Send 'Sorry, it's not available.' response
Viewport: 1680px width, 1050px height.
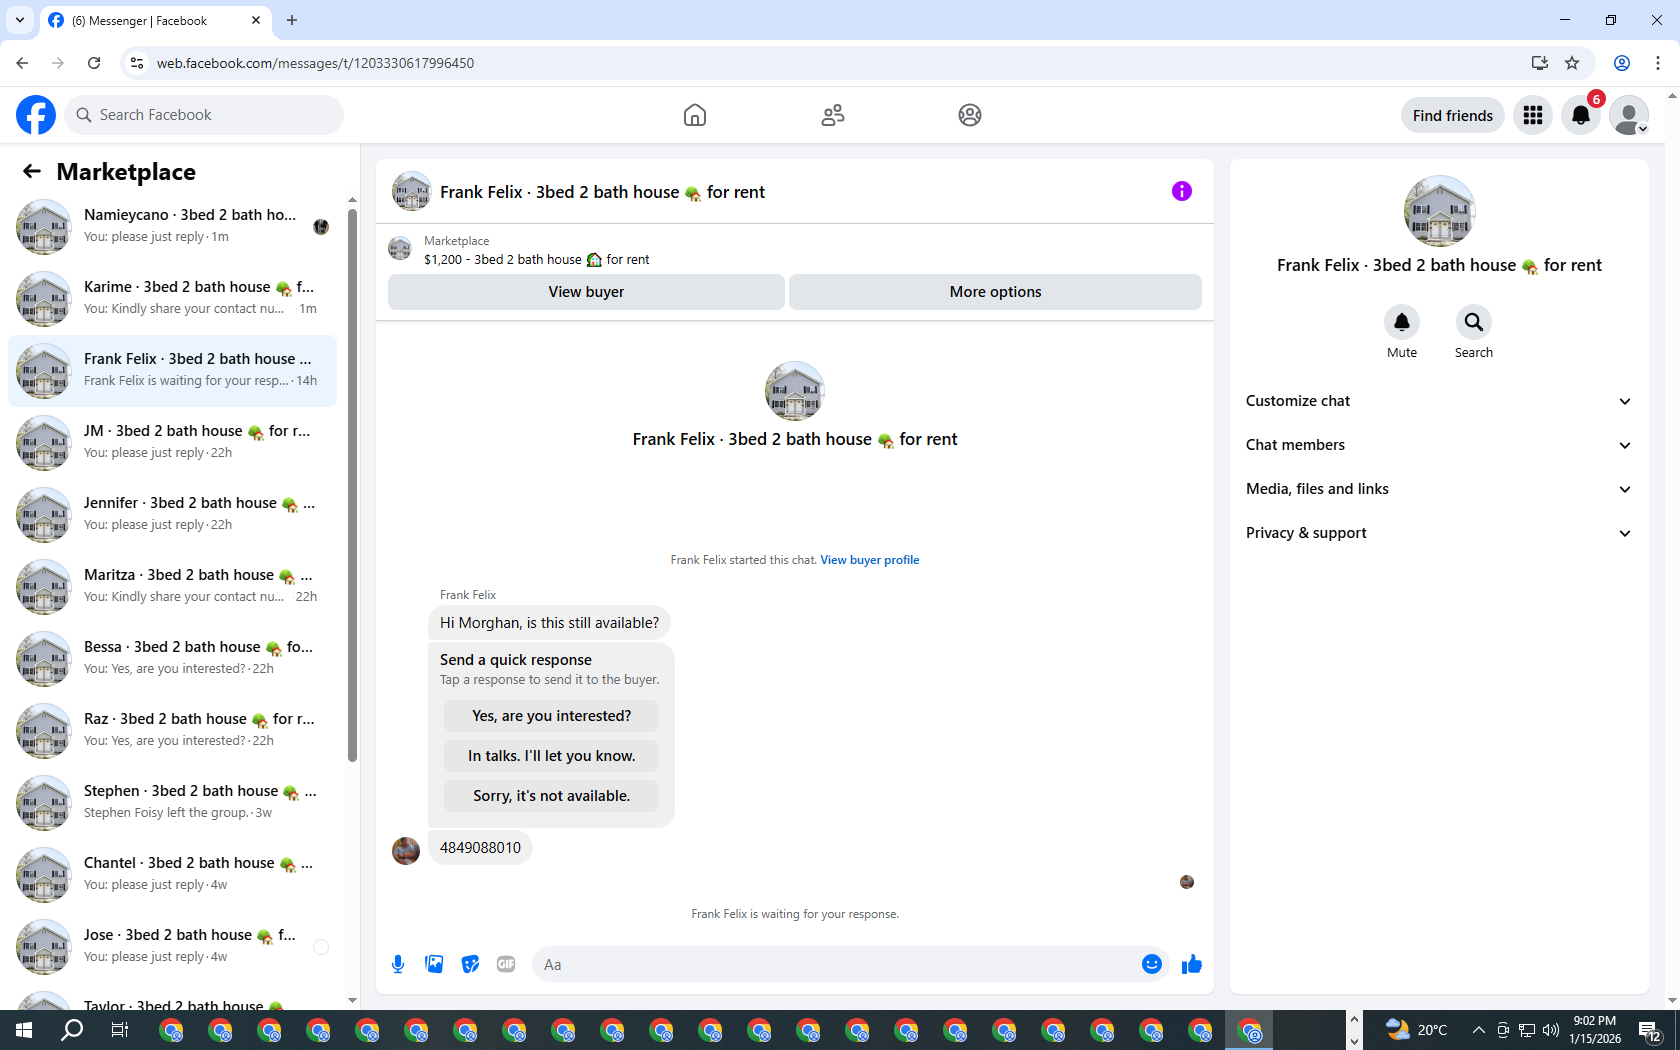tap(551, 796)
